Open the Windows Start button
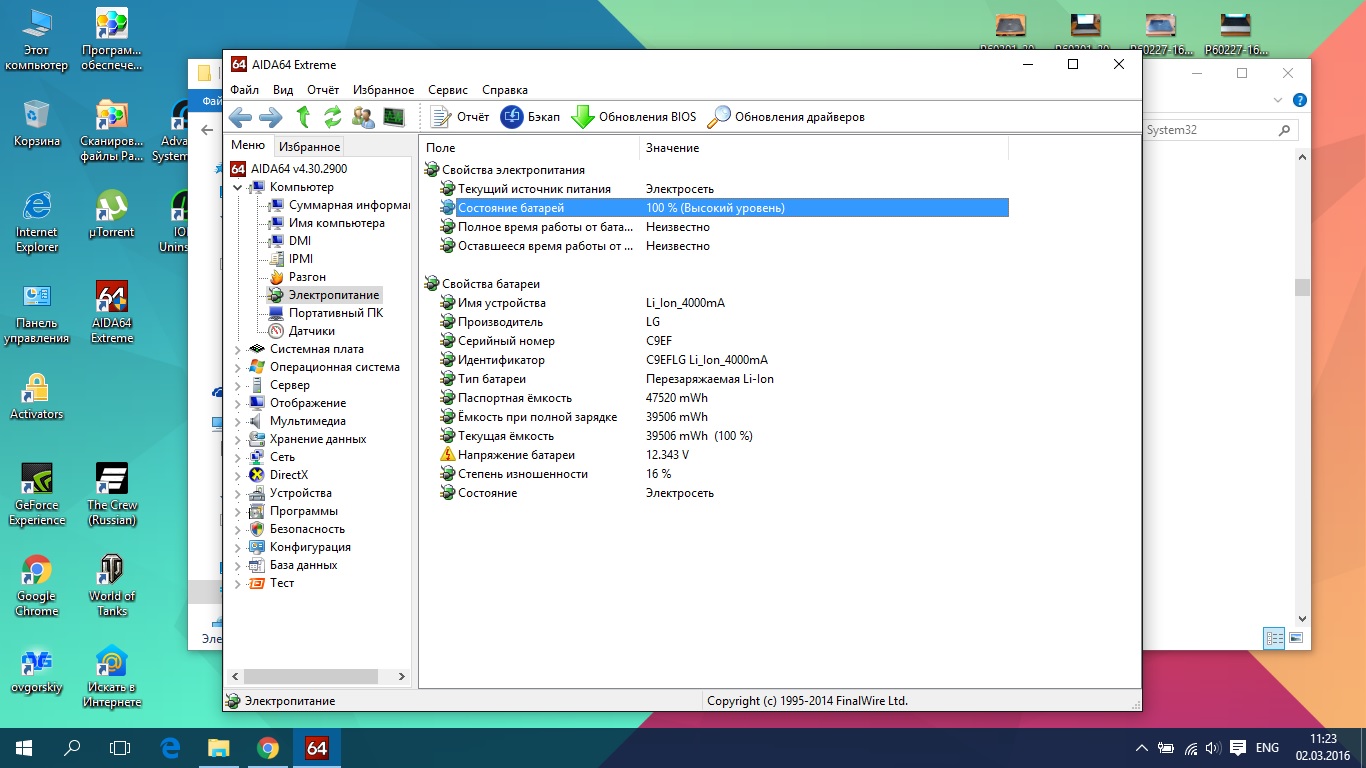This screenshot has width=1366, height=768. pyautogui.click(x=24, y=747)
